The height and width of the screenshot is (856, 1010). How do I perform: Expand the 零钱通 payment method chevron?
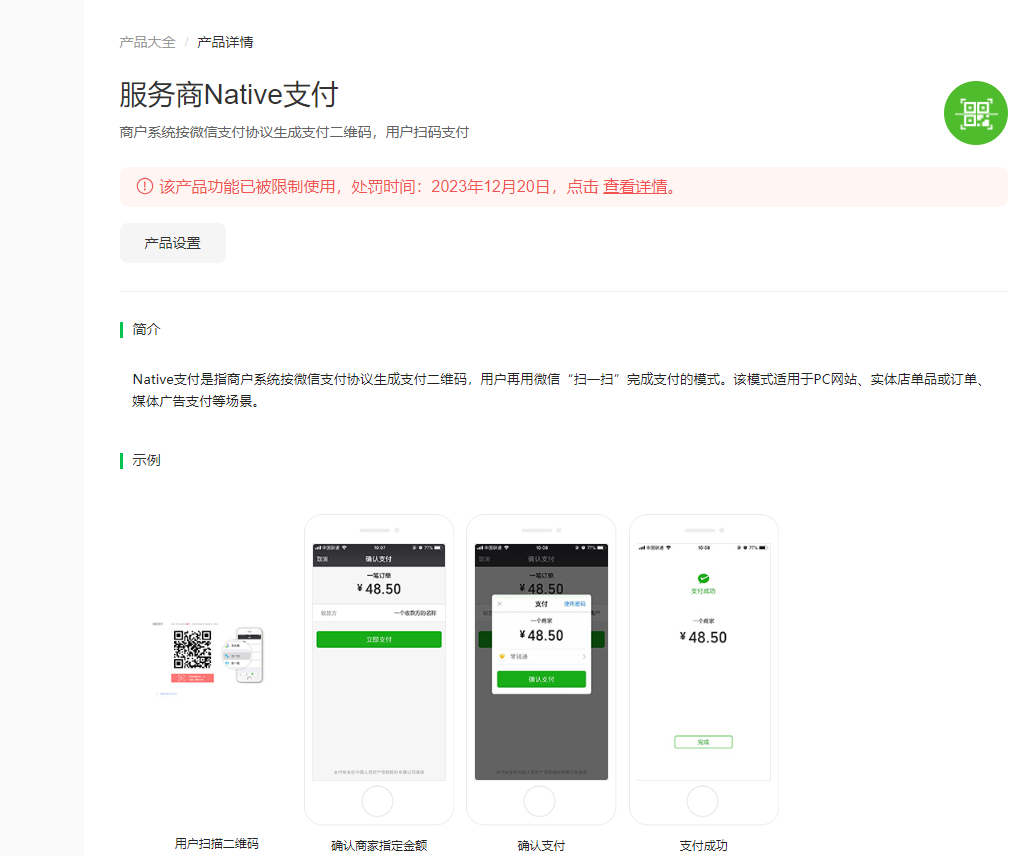coord(584,657)
